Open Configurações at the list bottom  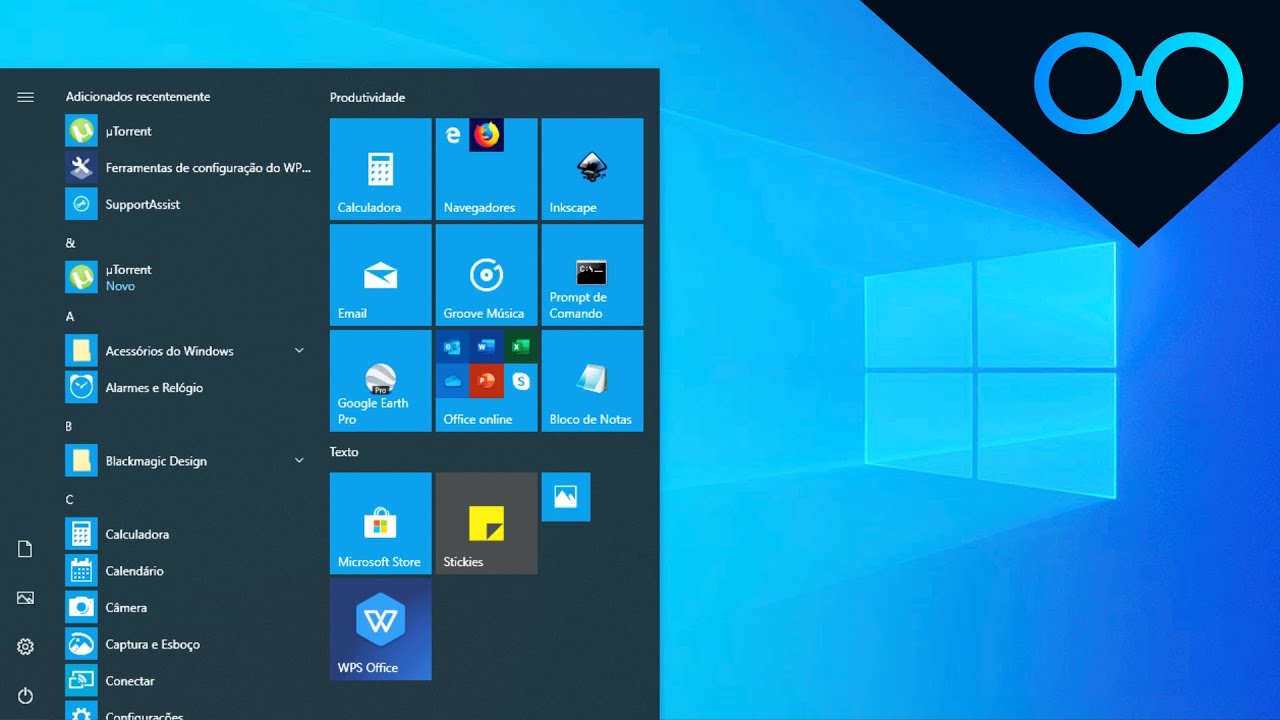click(x=188, y=711)
